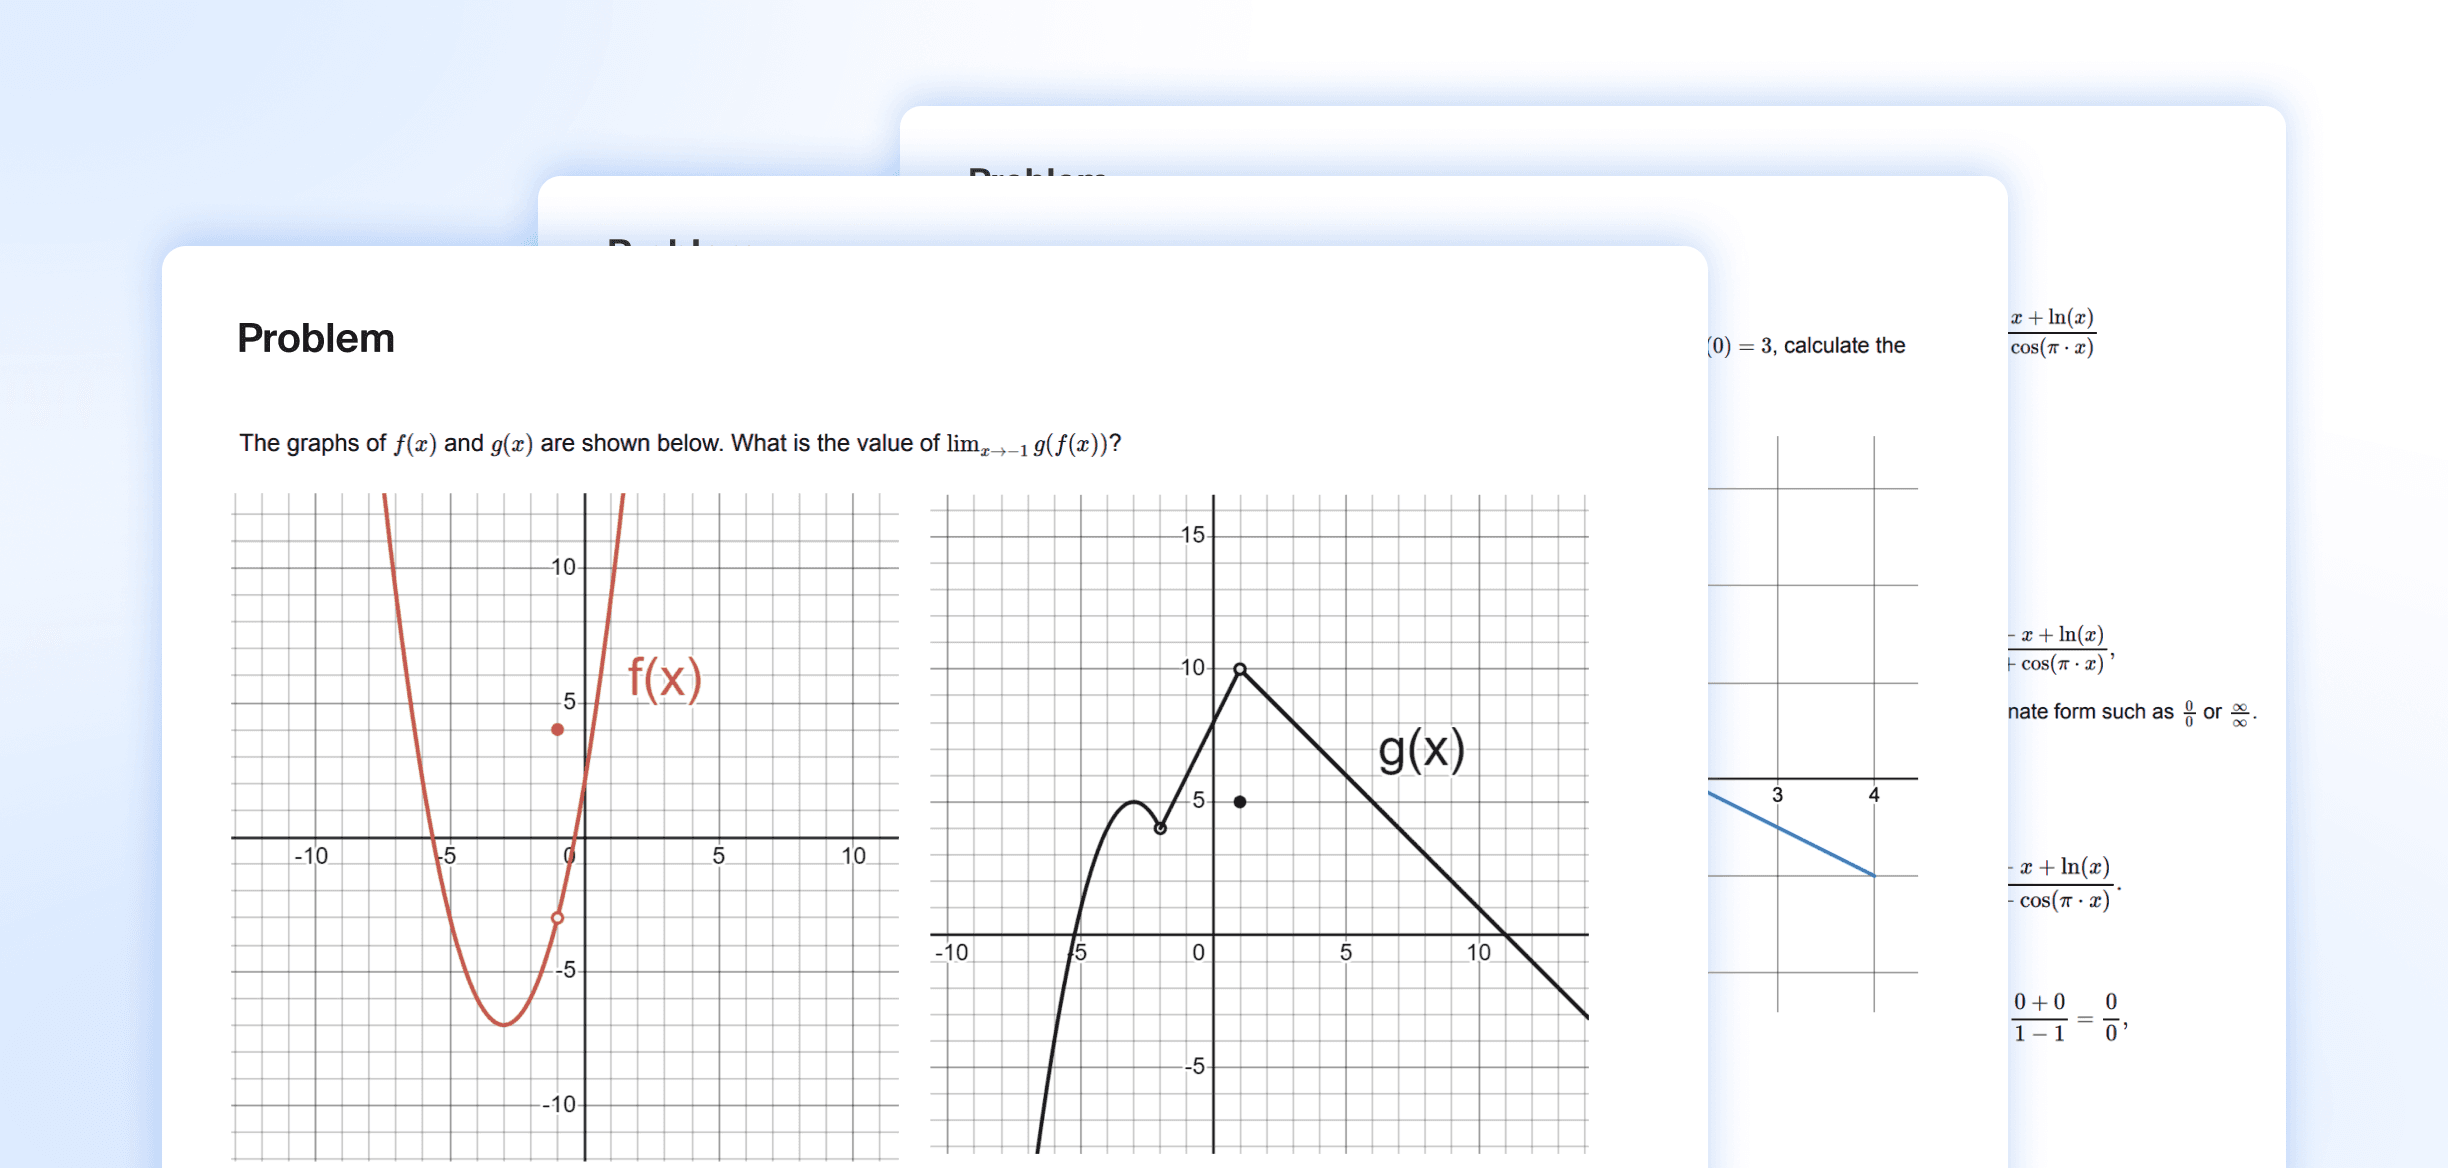This screenshot has width=2448, height=1168.
Task: Click the '= 3, calculate the' text
Action: point(1820,346)
